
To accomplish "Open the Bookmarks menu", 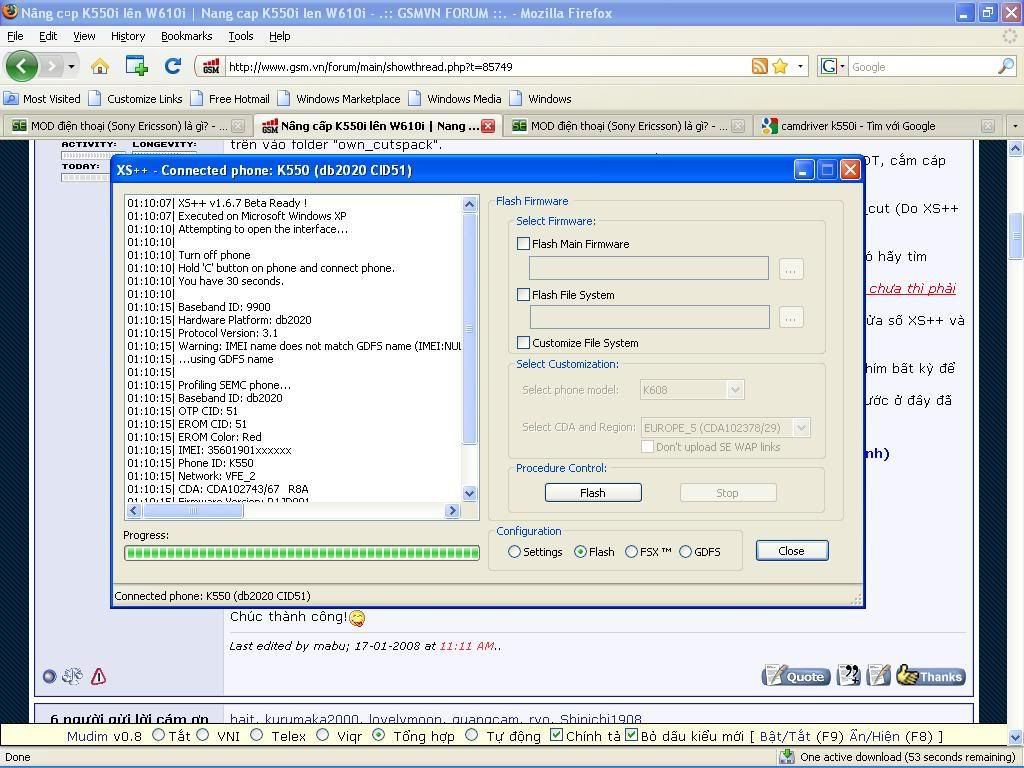I will click(x=186, y=36).
